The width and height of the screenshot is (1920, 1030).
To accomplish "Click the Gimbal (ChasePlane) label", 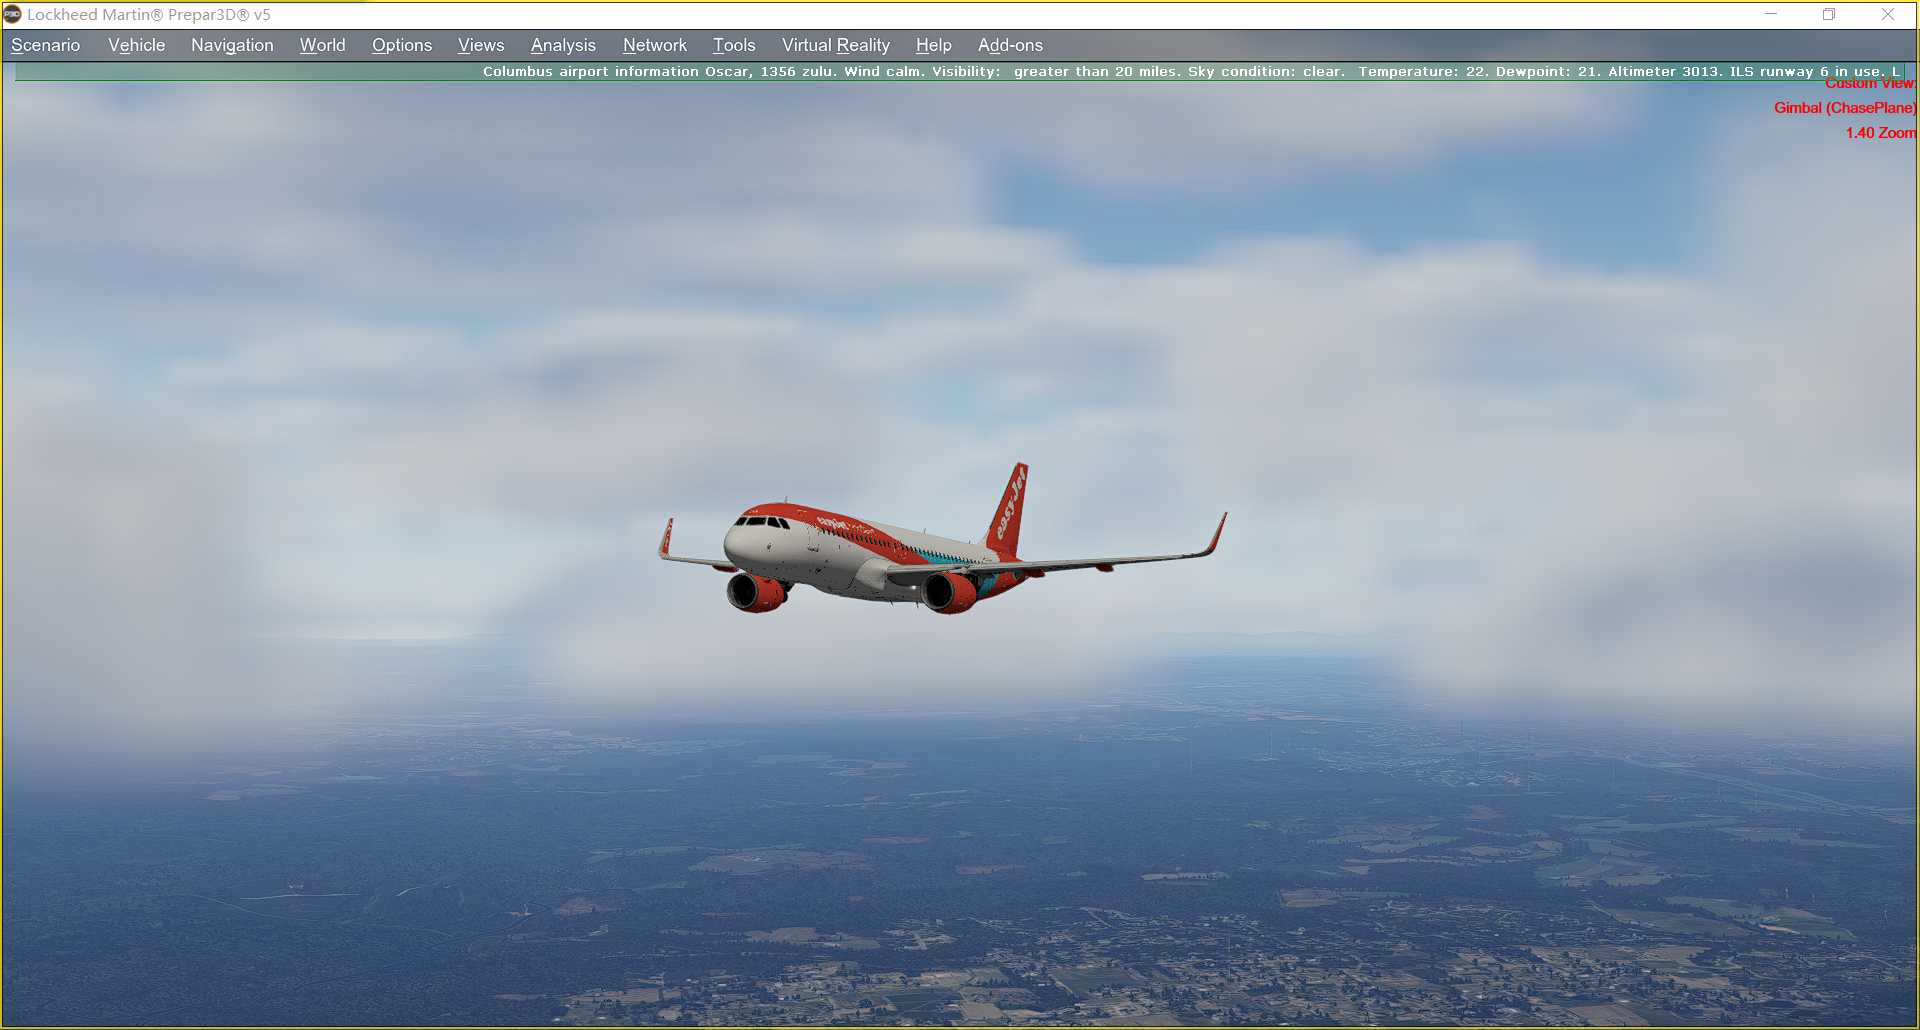I will tap(1843, 108).
